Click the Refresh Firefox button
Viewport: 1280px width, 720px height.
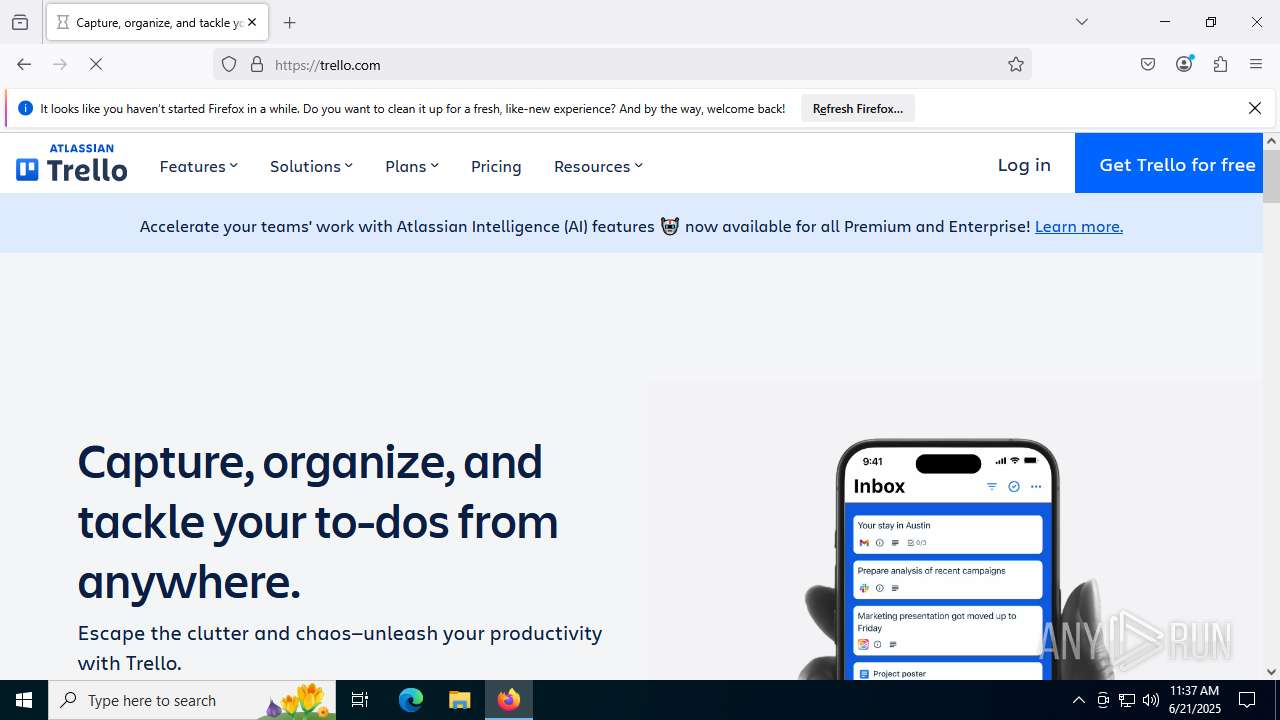(x=858, y=108)
